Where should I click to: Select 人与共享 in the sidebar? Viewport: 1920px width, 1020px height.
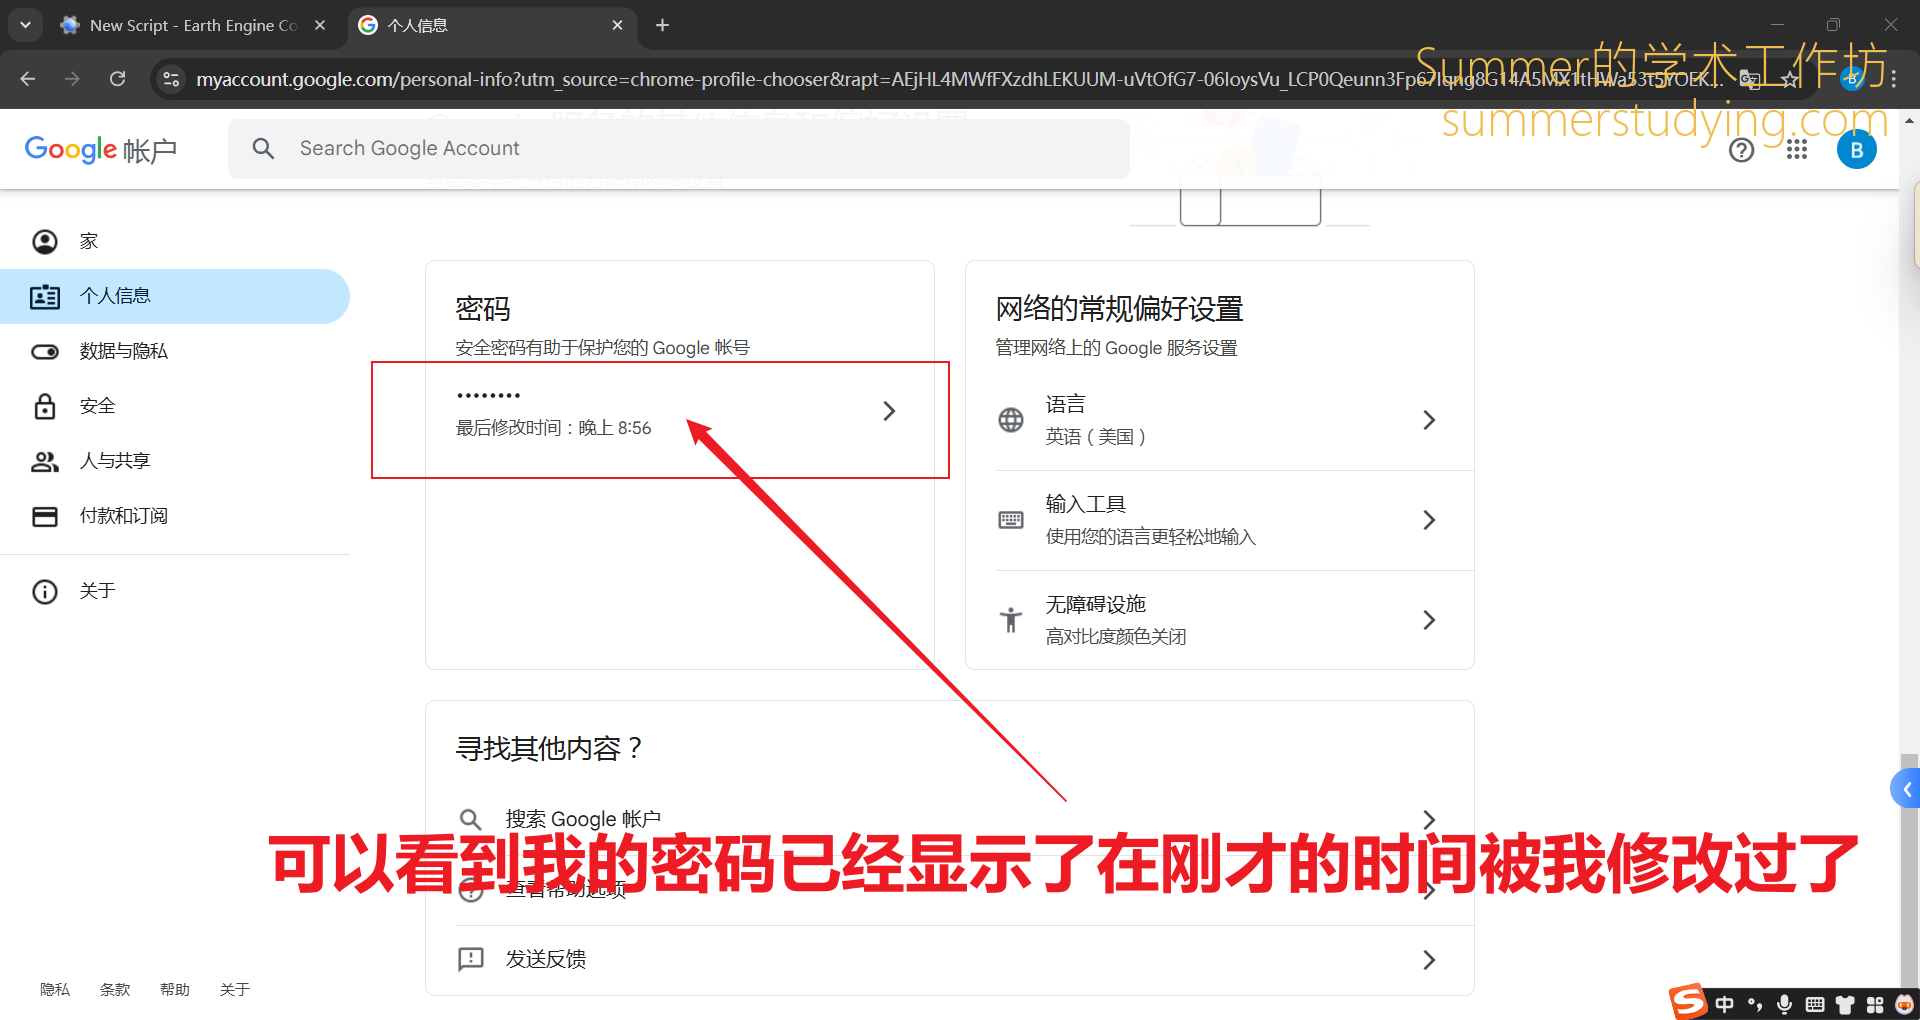point(175,461)
